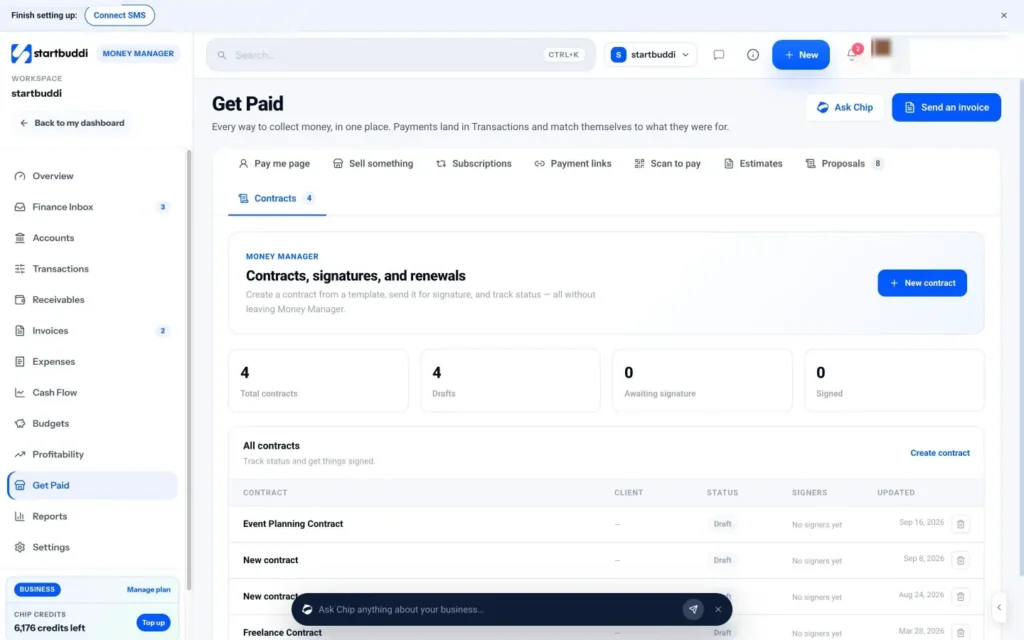Viewport: 1024px width, 640px height.
Task: Click the blue New button
Action: tap(801, 55)
